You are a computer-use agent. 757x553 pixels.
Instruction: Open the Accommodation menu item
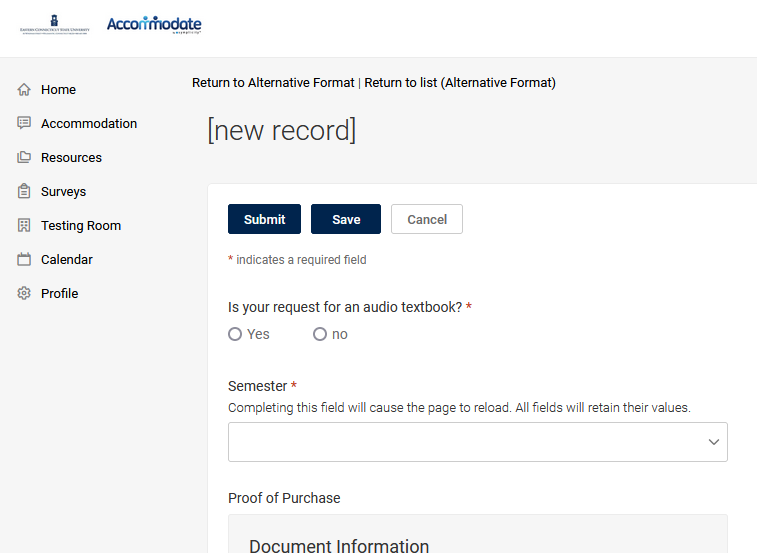coord(89,124)
